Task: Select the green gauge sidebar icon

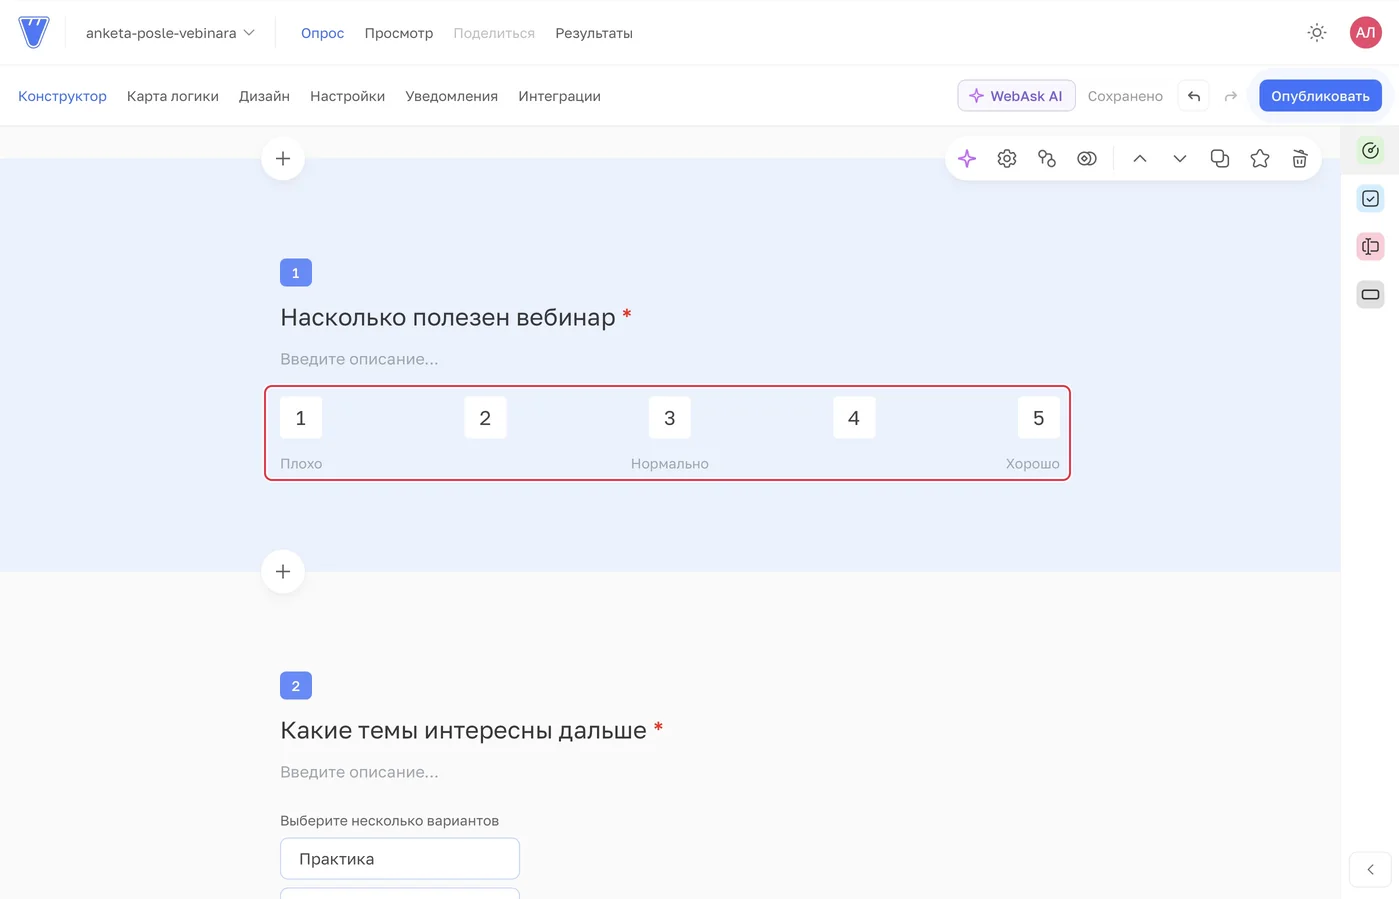Action: pyautogui.click(x=1370, y=151)
